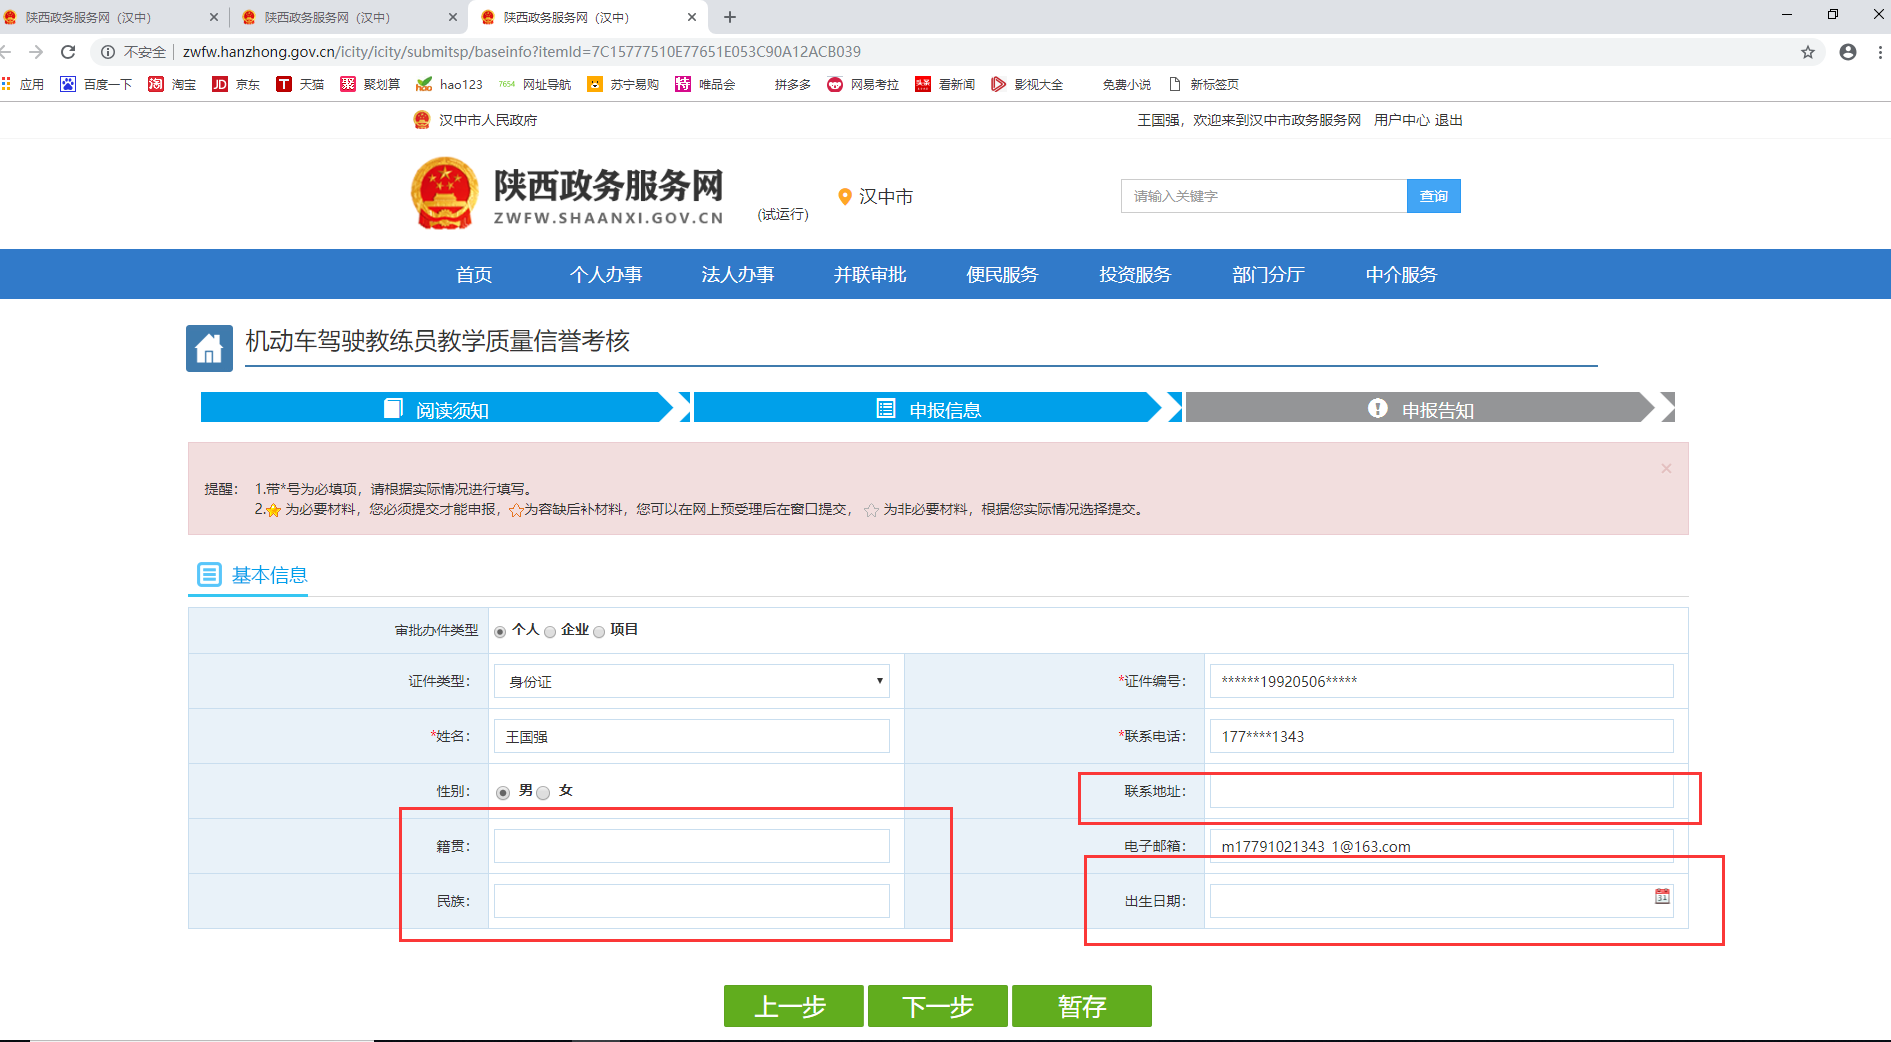The height and width of the screenshot is (1042, 1891).
Task: Open the birth date calendar picker icon
Action: pos(1662,897)
